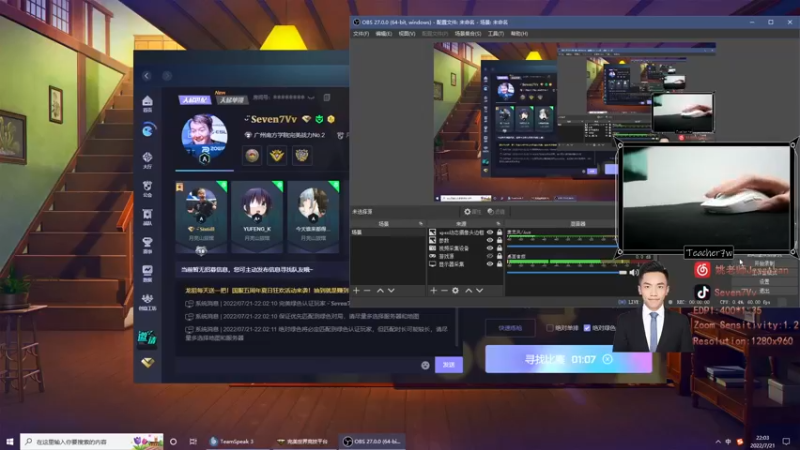Viewport: 800px width, 450px height.
Task: Click the Windows taskbar search box
Action: point(92,441)
